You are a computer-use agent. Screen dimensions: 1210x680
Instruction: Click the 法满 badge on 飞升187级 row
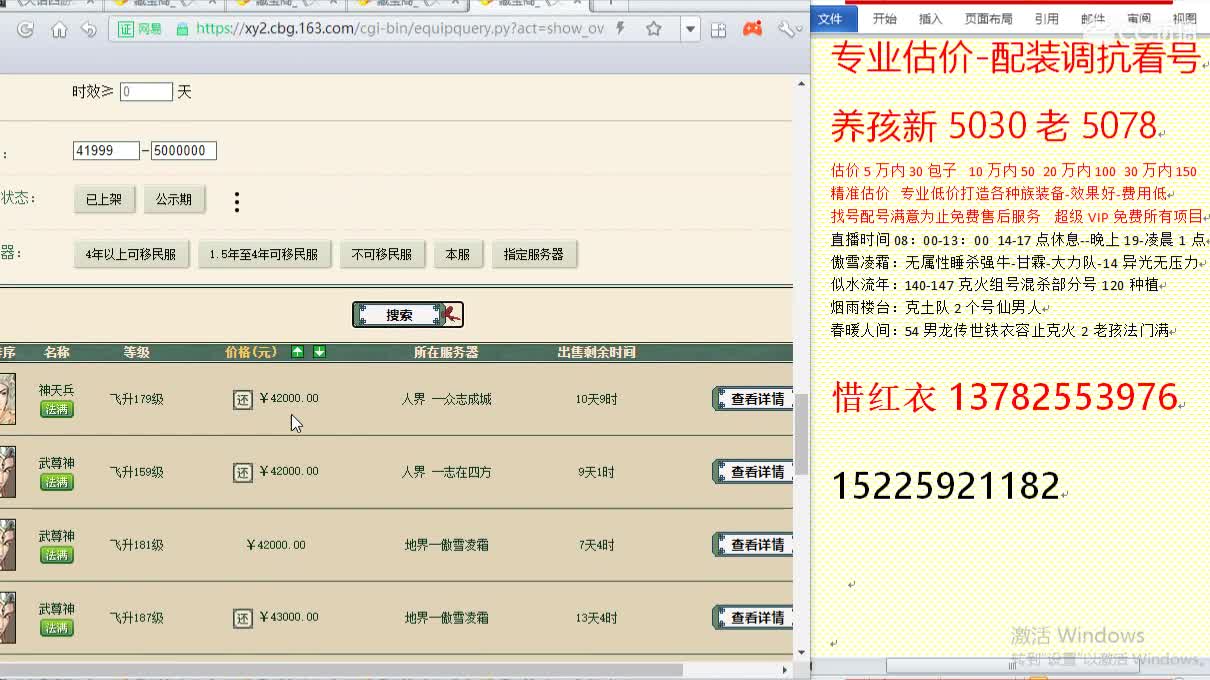(57, 628)
